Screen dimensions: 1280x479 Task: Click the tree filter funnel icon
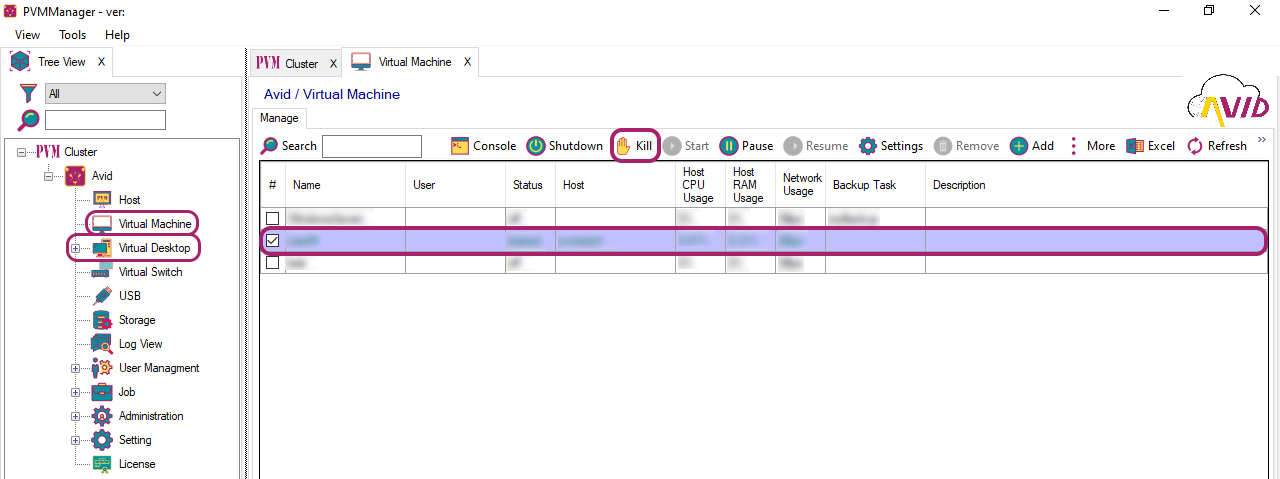[29, 94]
